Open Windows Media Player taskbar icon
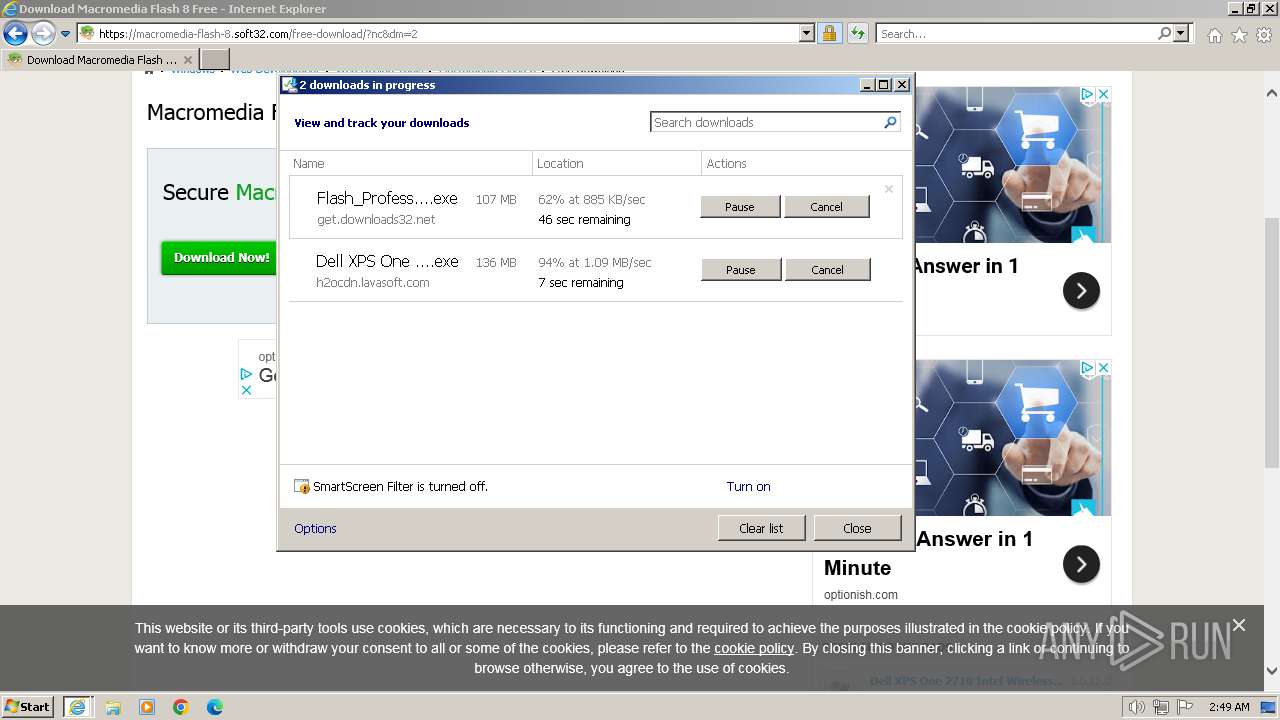 point(147,707)
